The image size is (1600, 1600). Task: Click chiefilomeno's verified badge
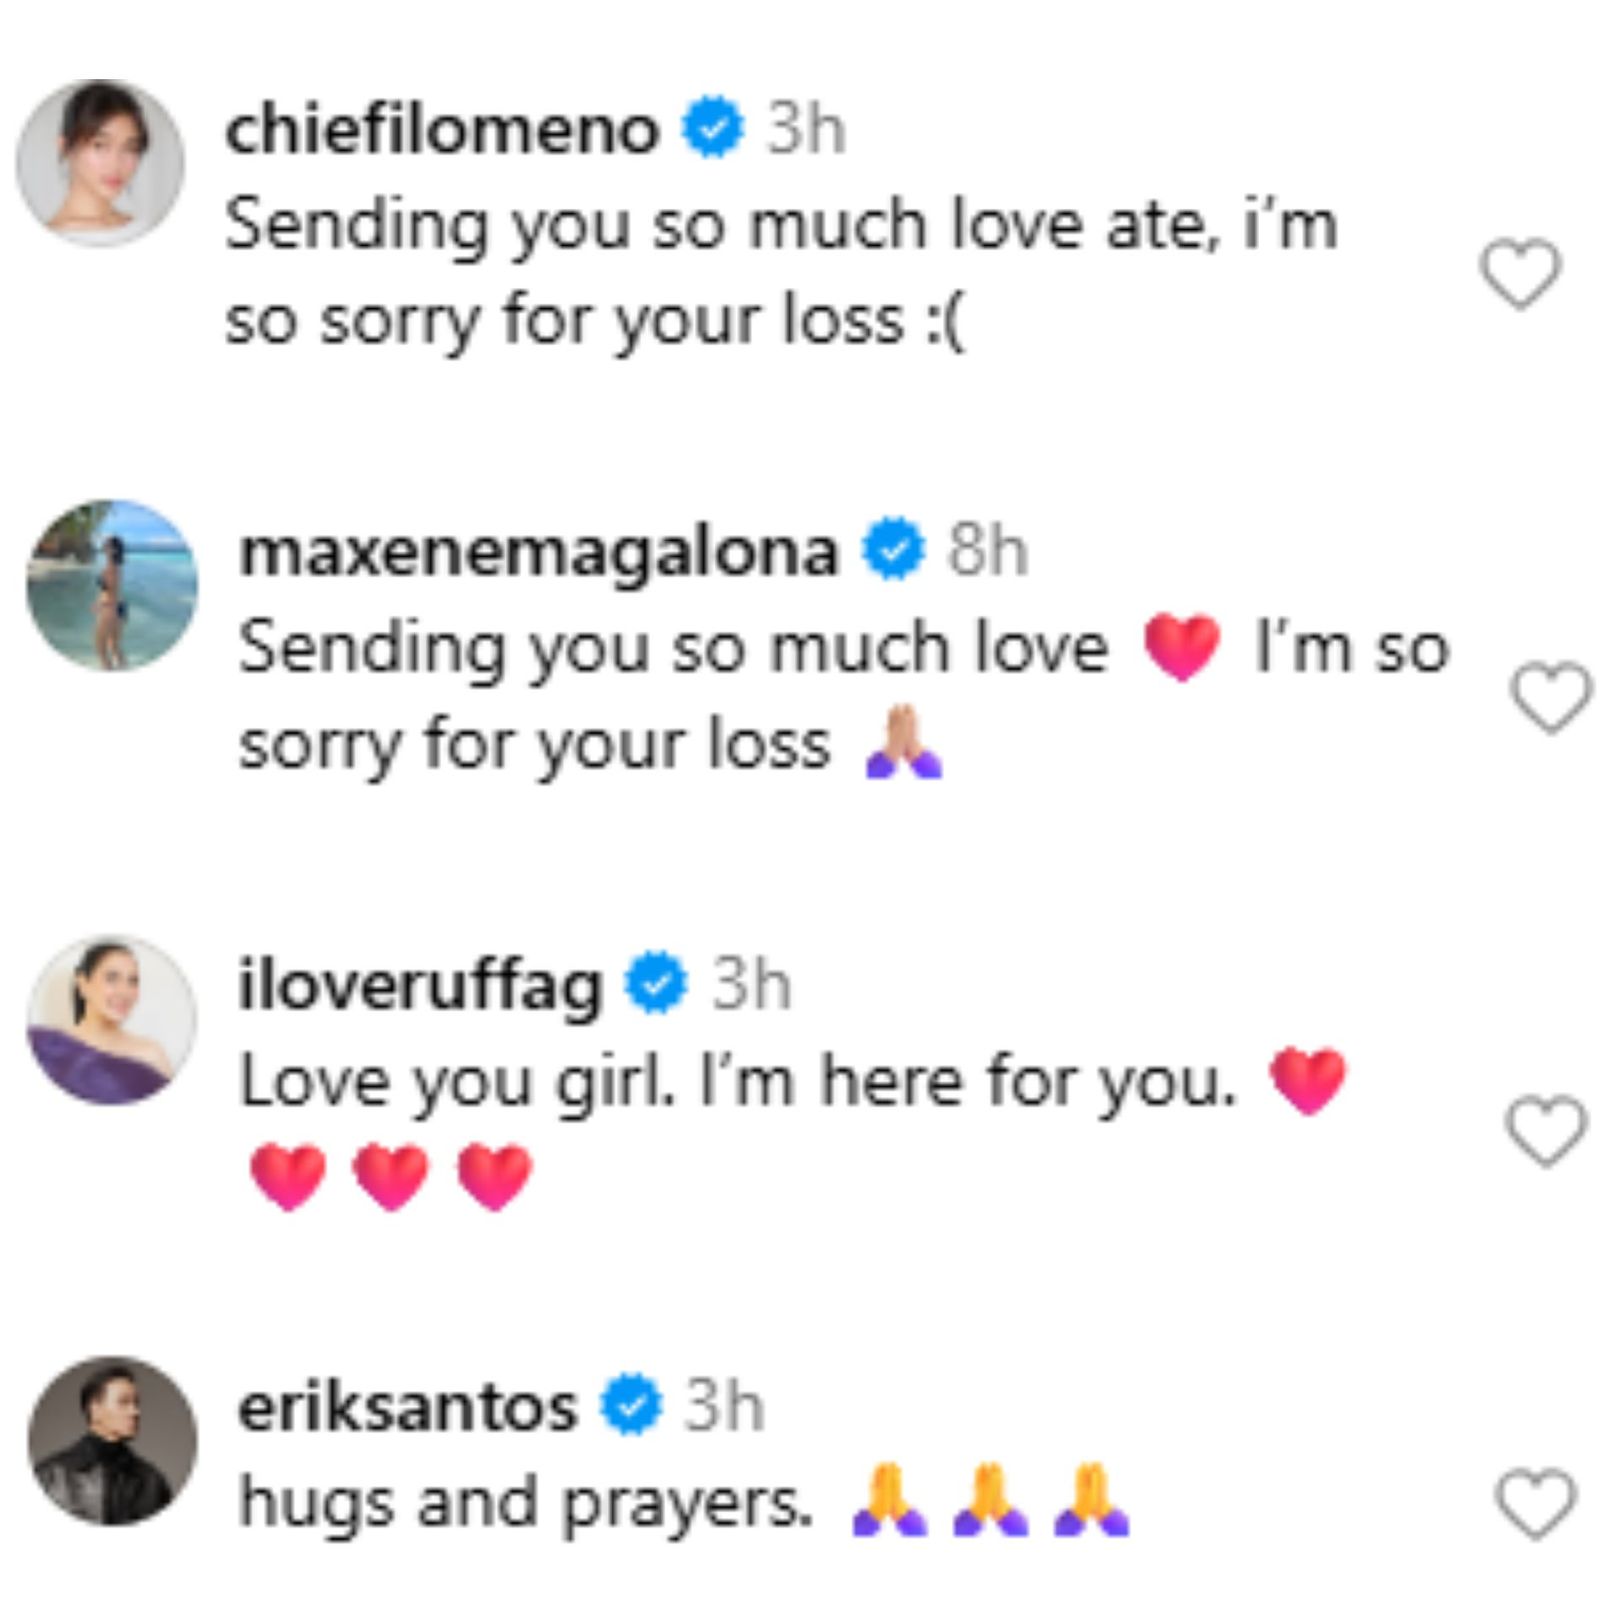(712, 128)
